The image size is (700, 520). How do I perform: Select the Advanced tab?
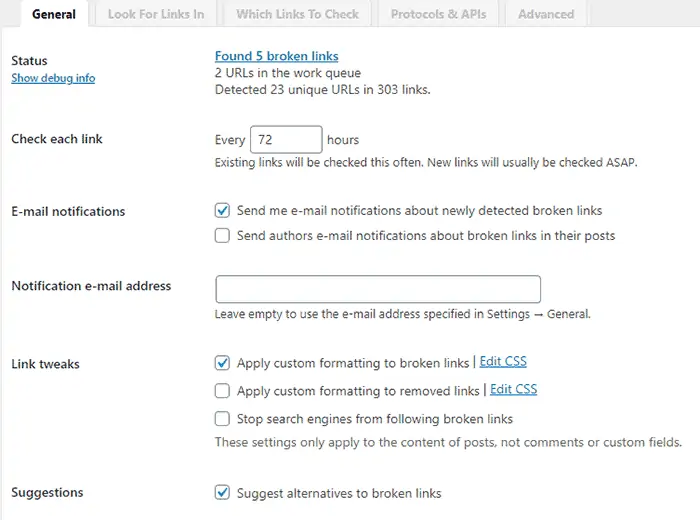point(546,14)
